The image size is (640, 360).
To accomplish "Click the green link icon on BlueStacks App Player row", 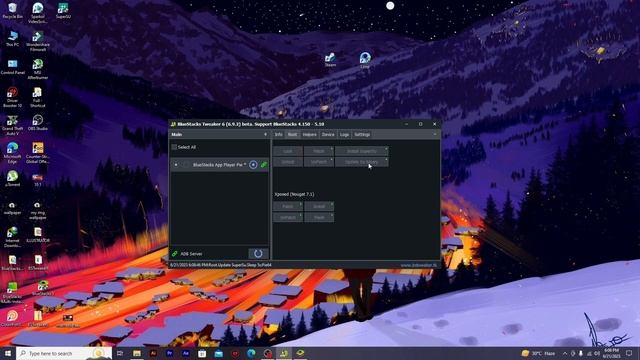I will (x=264, y=164).
